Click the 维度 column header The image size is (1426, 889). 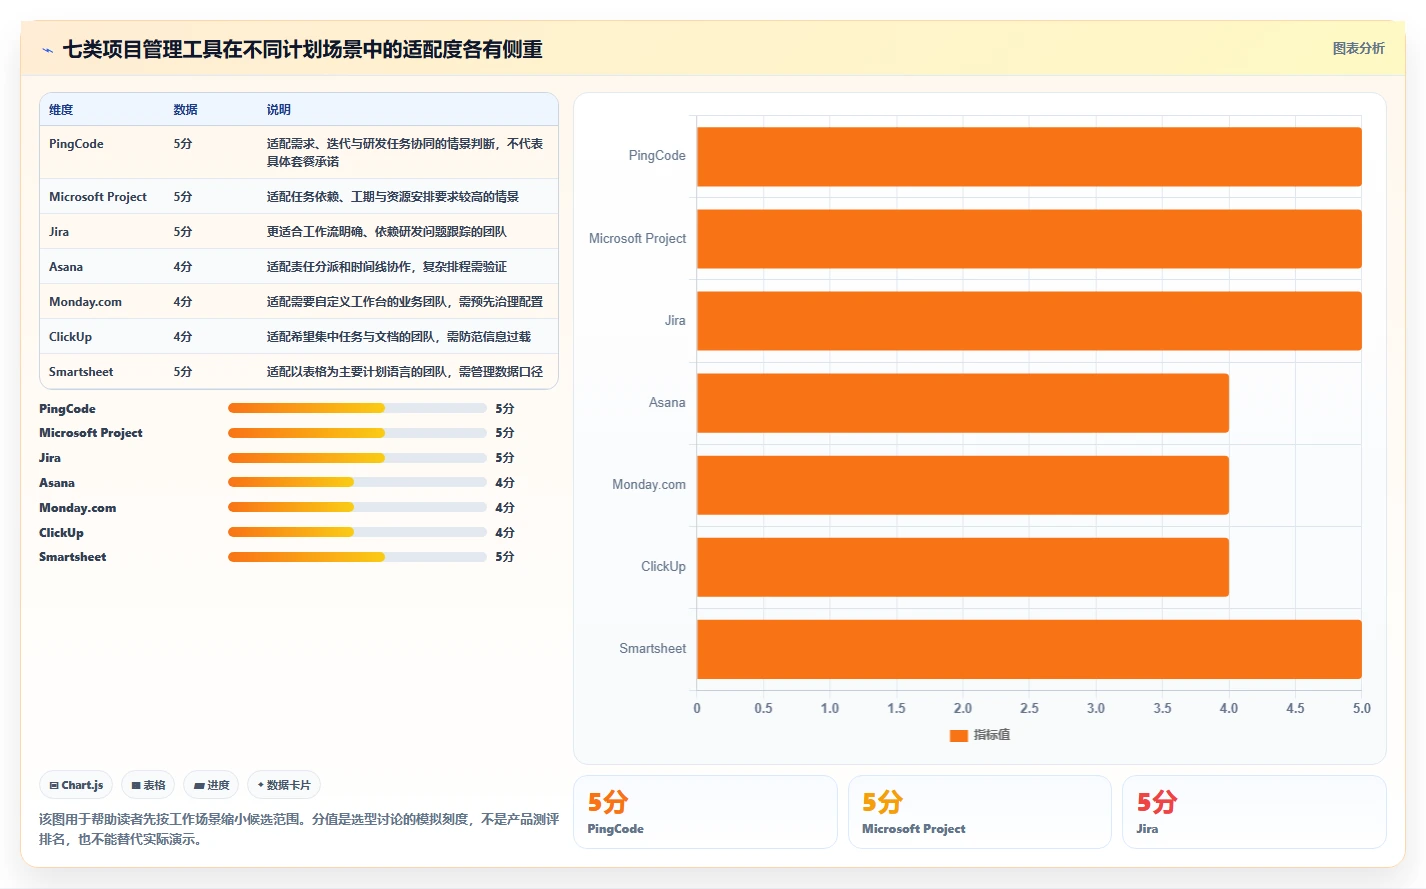click(x=61, y=110)
